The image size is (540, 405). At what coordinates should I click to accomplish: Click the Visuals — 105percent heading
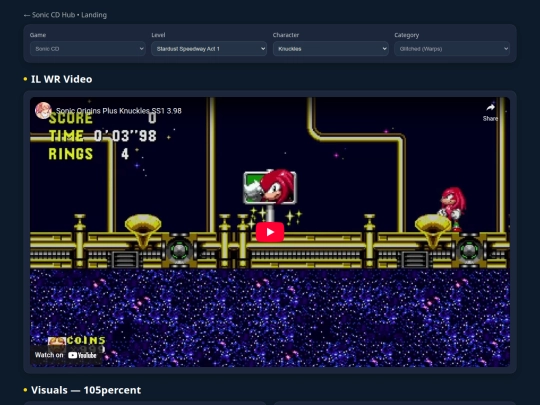click(86, 390)
